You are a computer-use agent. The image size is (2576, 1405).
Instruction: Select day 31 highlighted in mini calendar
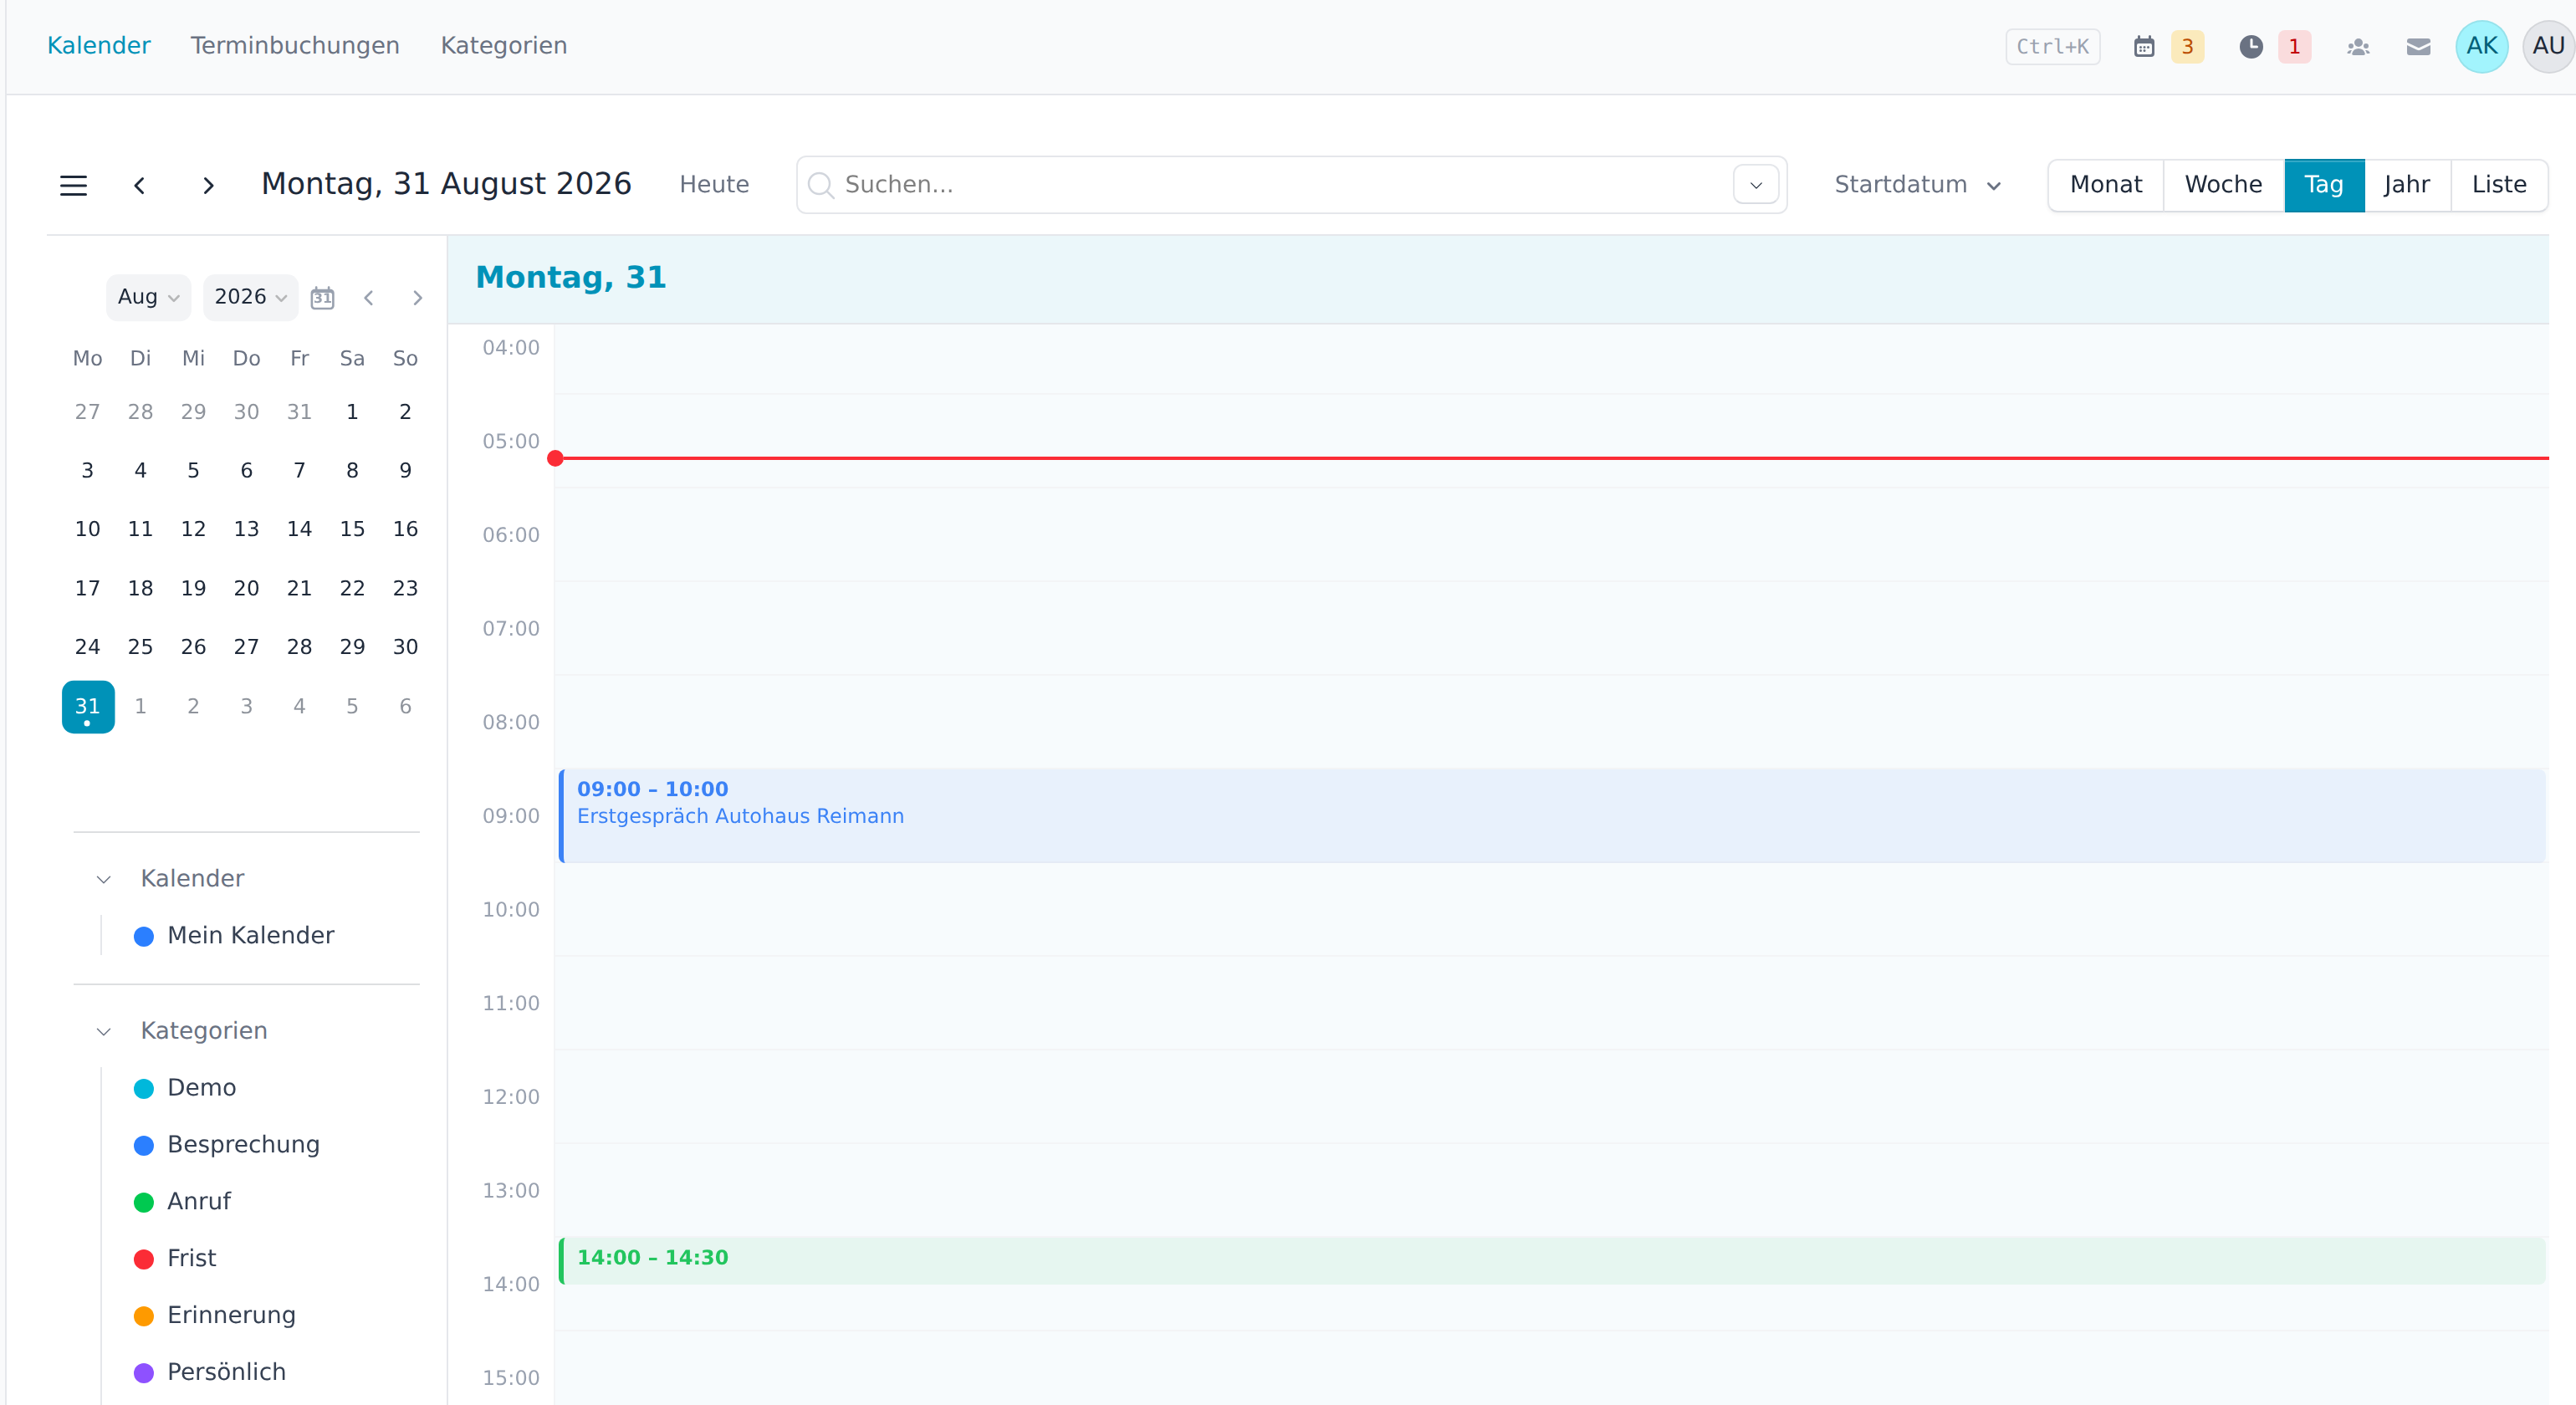click(x=88, y=707)
